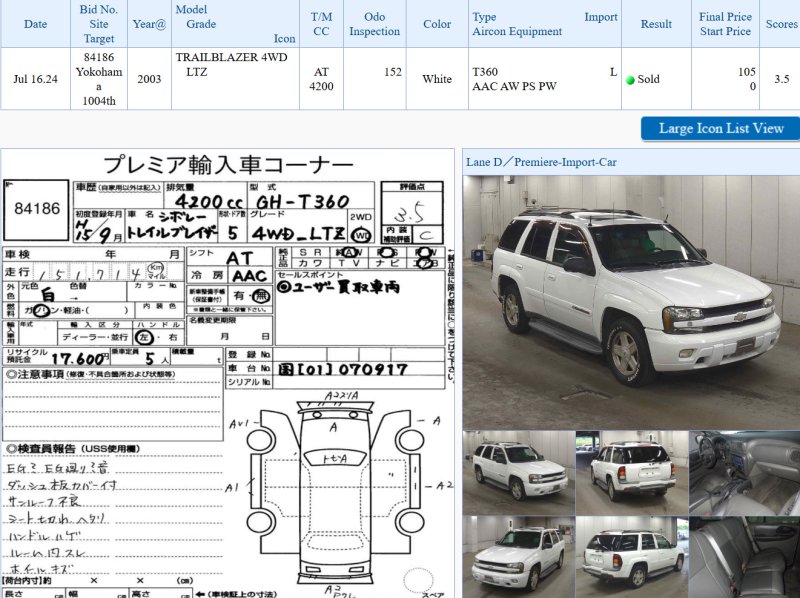800x598 pixels.
Task: Click the Date column header
Action: 35,24
